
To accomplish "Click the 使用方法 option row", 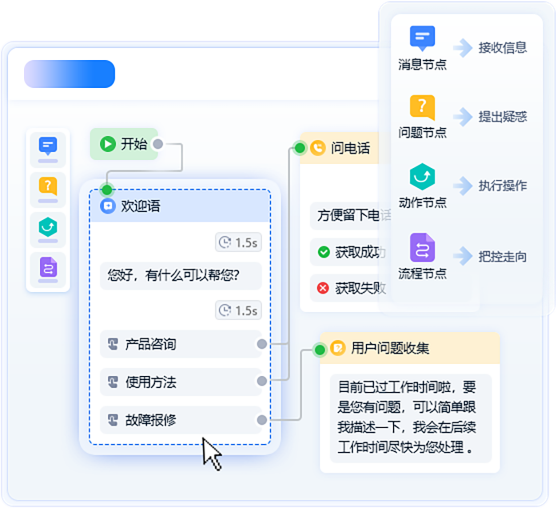I will [181, 382].
